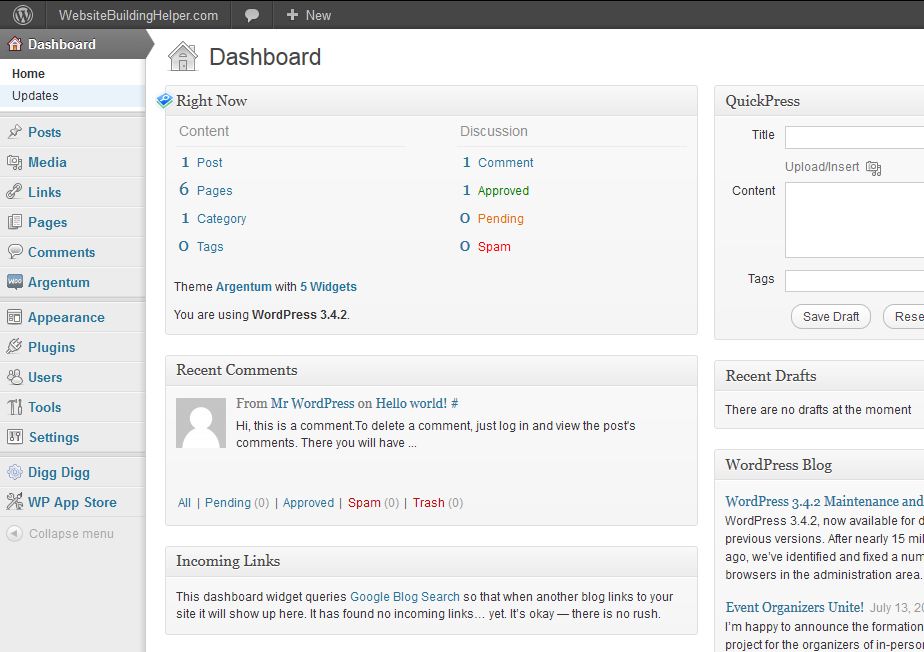
Task: Click the Upload/Insert media icon in QuickPress
Action: click(873, 168)
